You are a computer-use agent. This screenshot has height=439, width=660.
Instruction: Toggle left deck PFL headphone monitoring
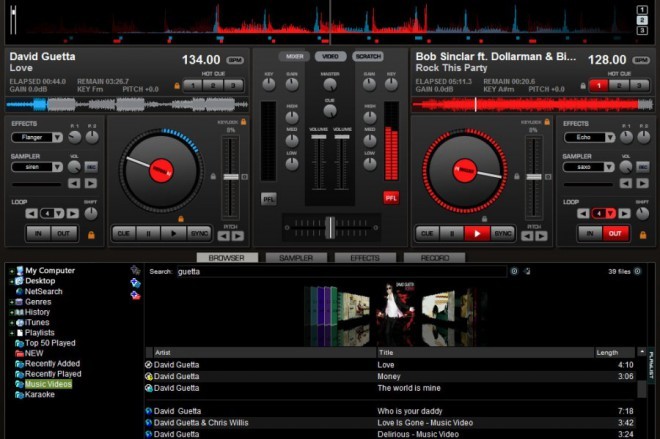[269, 199]
